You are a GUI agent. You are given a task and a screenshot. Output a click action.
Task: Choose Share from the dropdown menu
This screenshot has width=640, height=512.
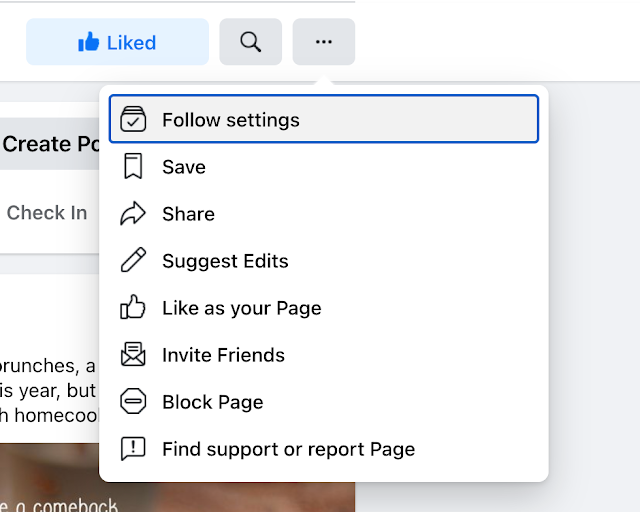click(x=188, y=214)
